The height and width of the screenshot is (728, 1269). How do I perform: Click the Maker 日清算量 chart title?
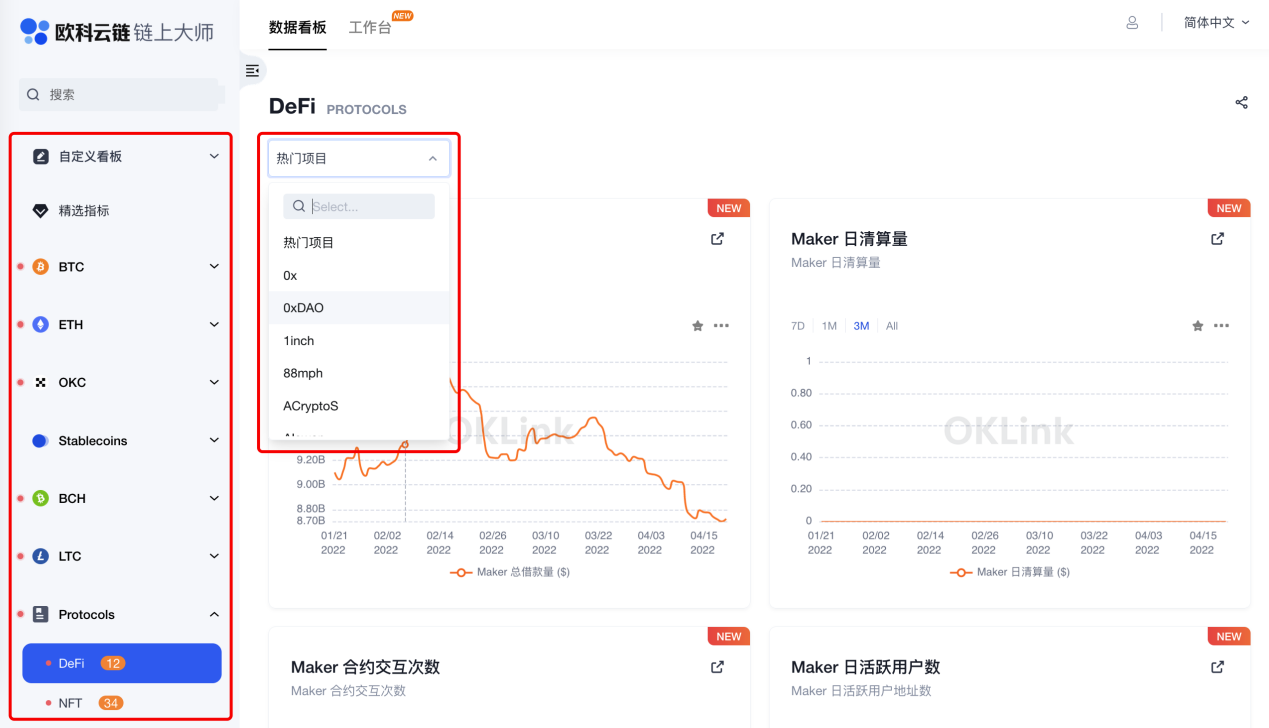849,239
